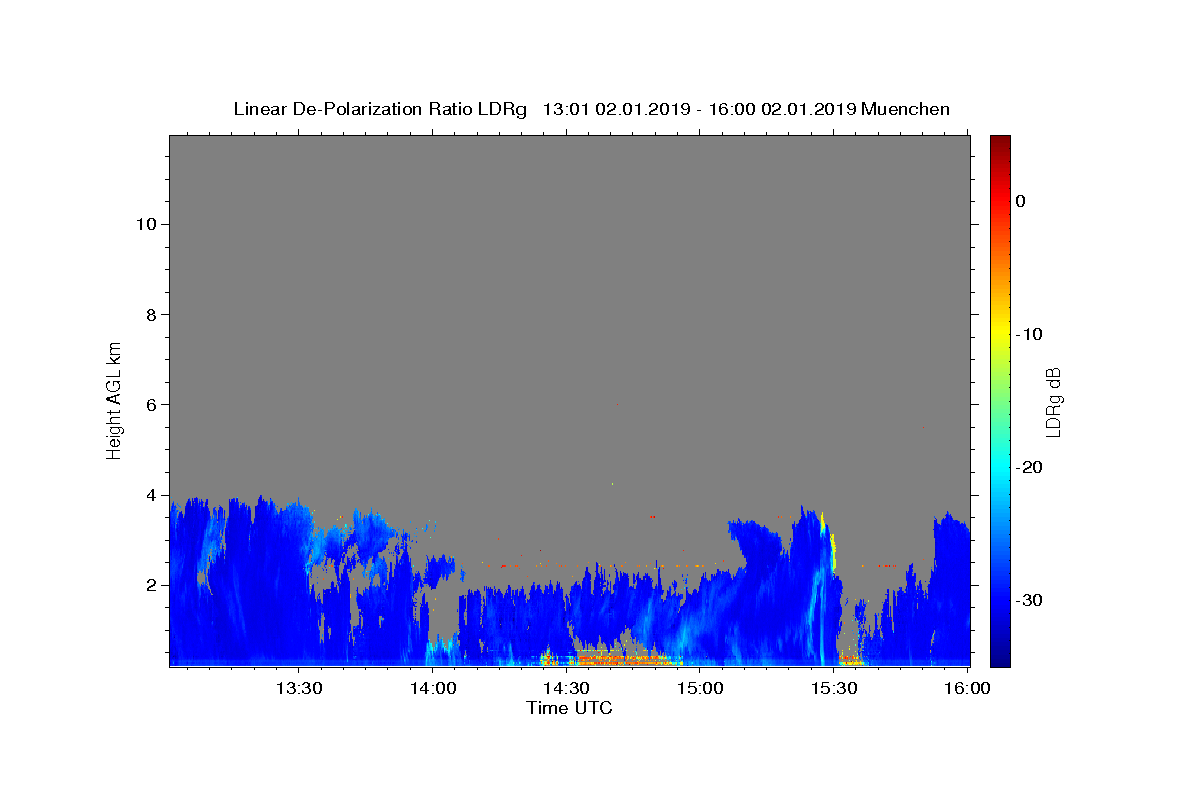Click the 13:30 time tick label

[x=298, y=688]
